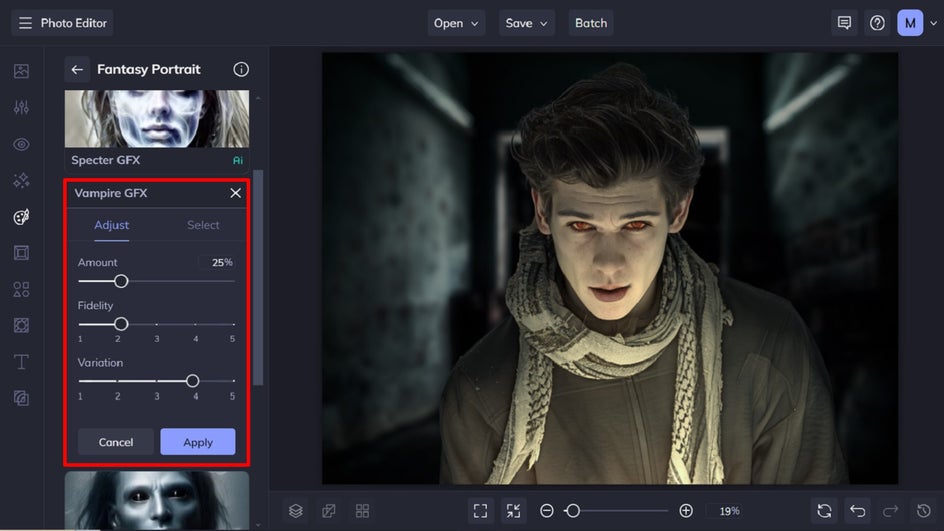The width and height of the screenshot is (944, 531).
Task: Redo the last action
Action: (x=890, y=511)
